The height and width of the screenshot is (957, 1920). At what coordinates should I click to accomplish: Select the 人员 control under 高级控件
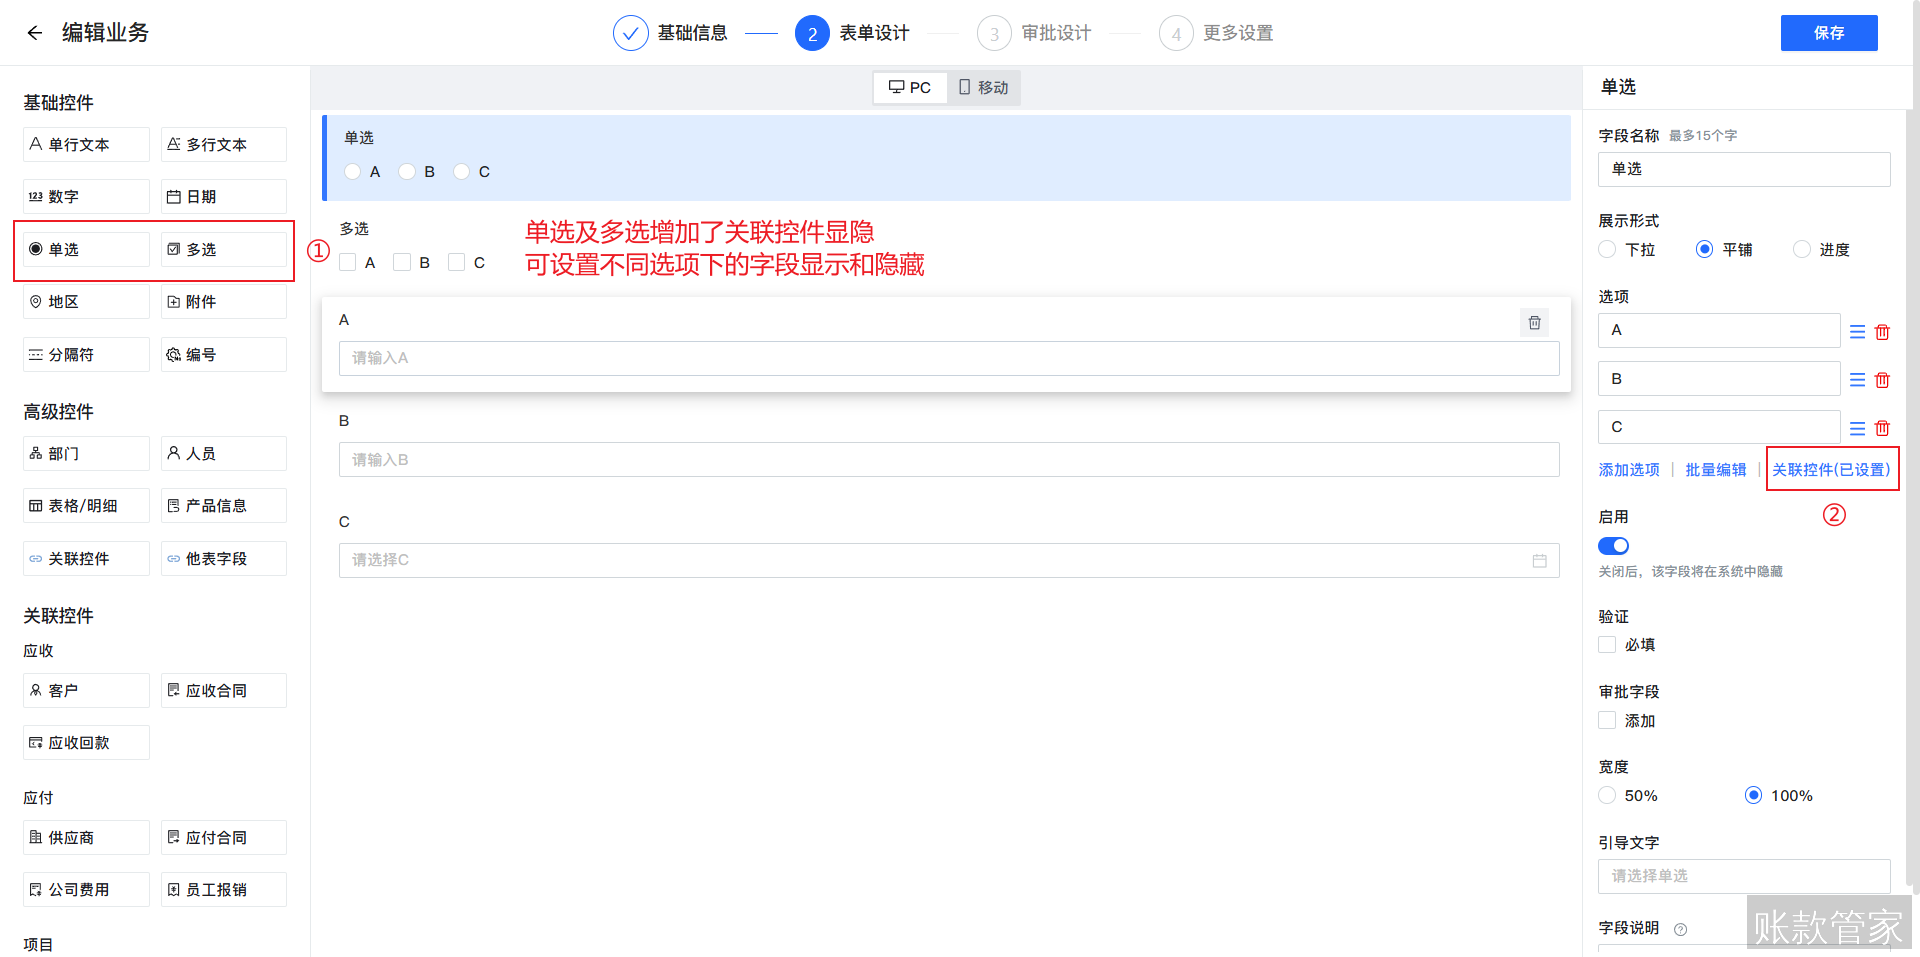(x=223, y=453)
